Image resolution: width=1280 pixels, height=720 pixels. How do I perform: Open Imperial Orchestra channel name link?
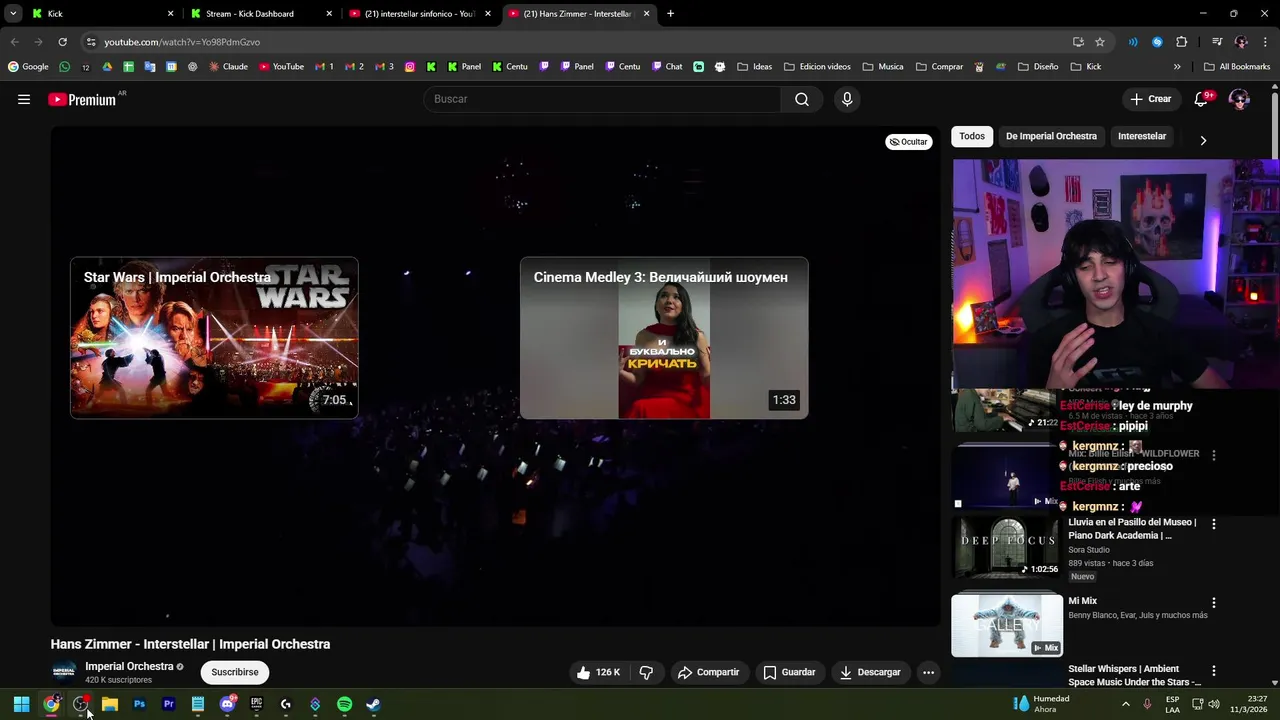[x=129, y=666]
